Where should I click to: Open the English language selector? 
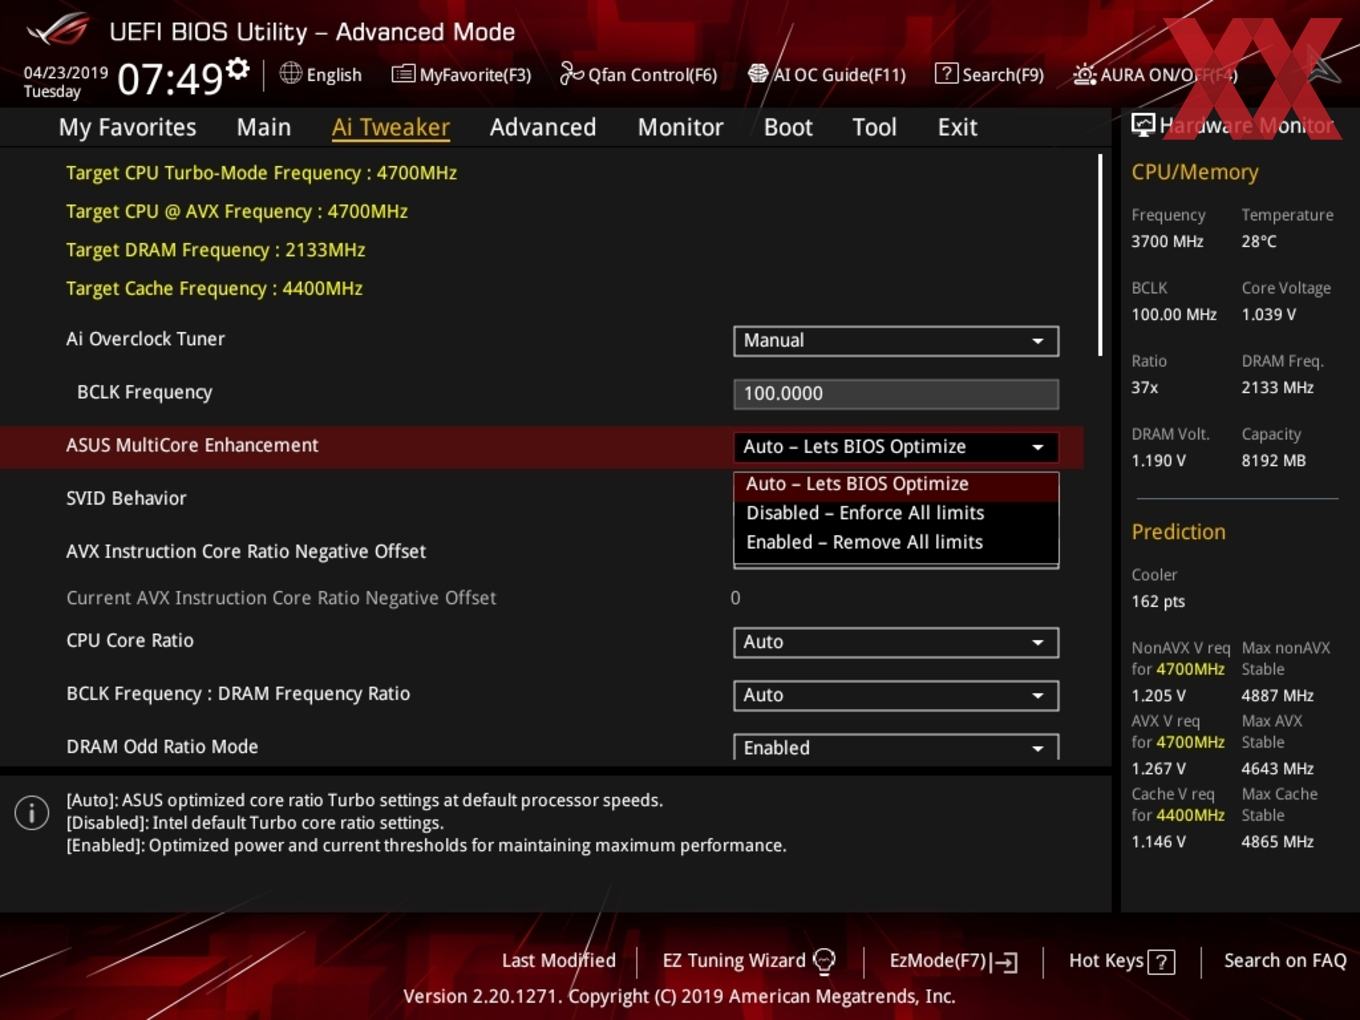(321, 74)
